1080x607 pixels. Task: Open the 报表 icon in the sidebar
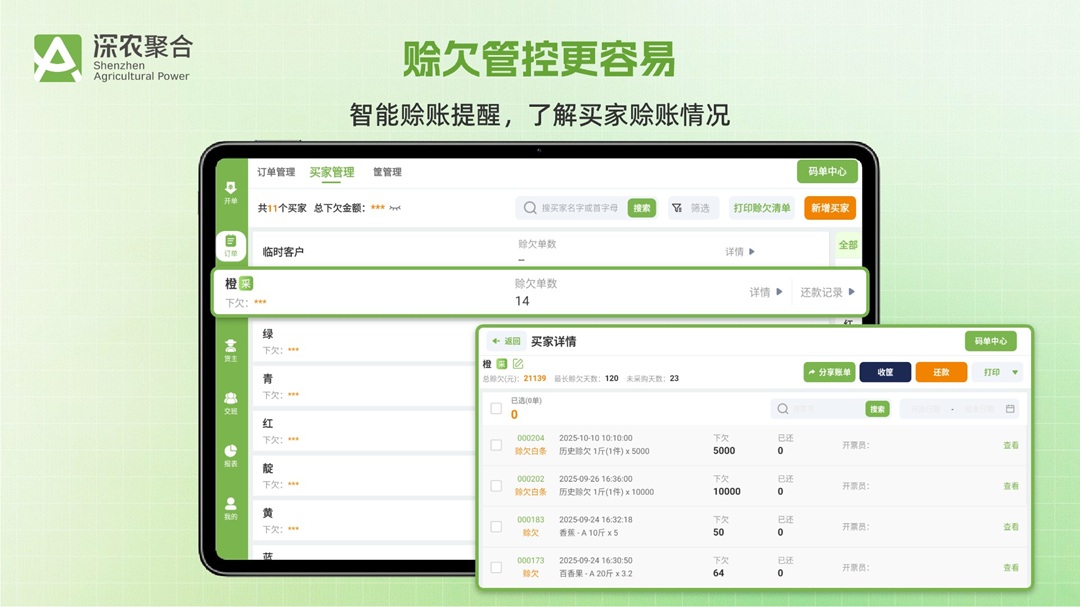(230, 452)
